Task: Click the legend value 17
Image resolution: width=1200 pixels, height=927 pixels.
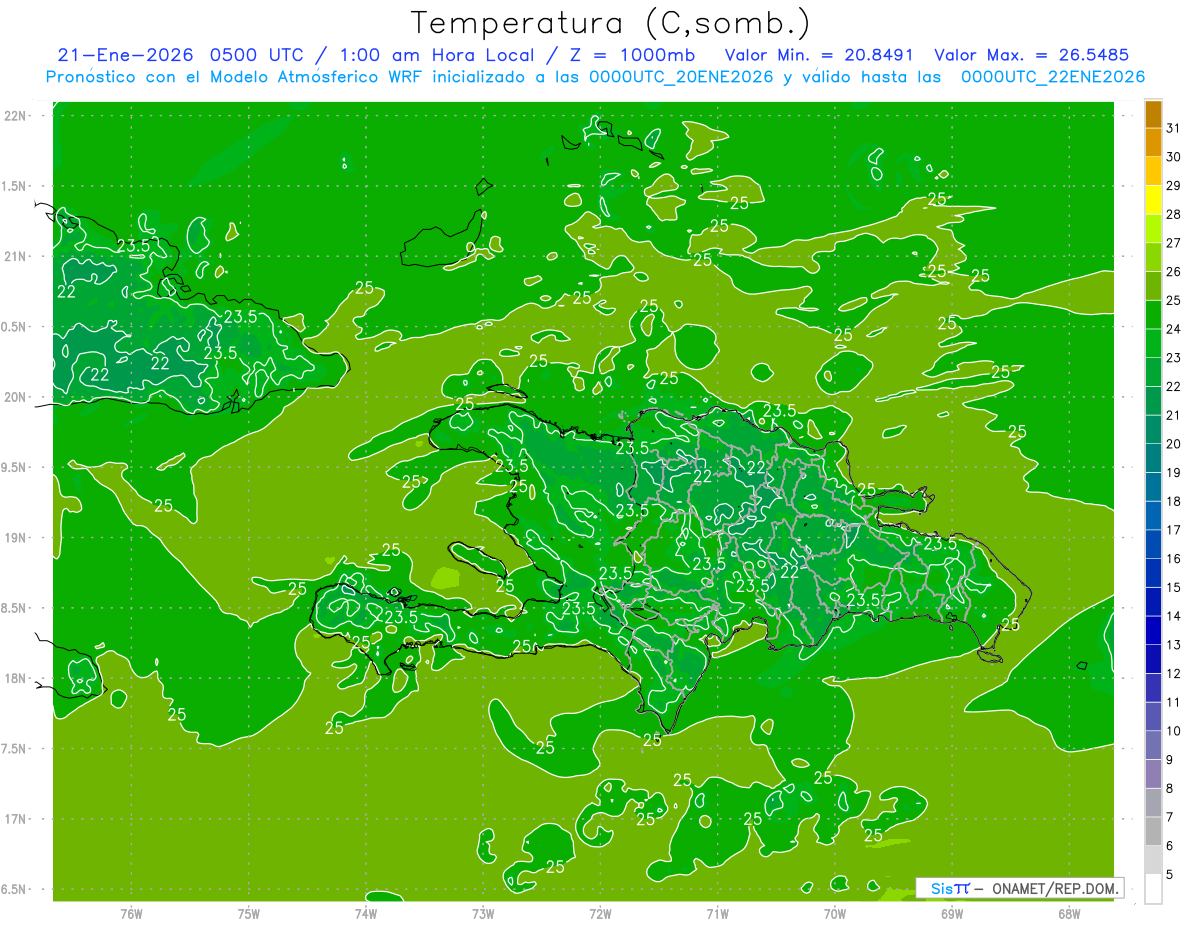Action: click(1174, 530)
